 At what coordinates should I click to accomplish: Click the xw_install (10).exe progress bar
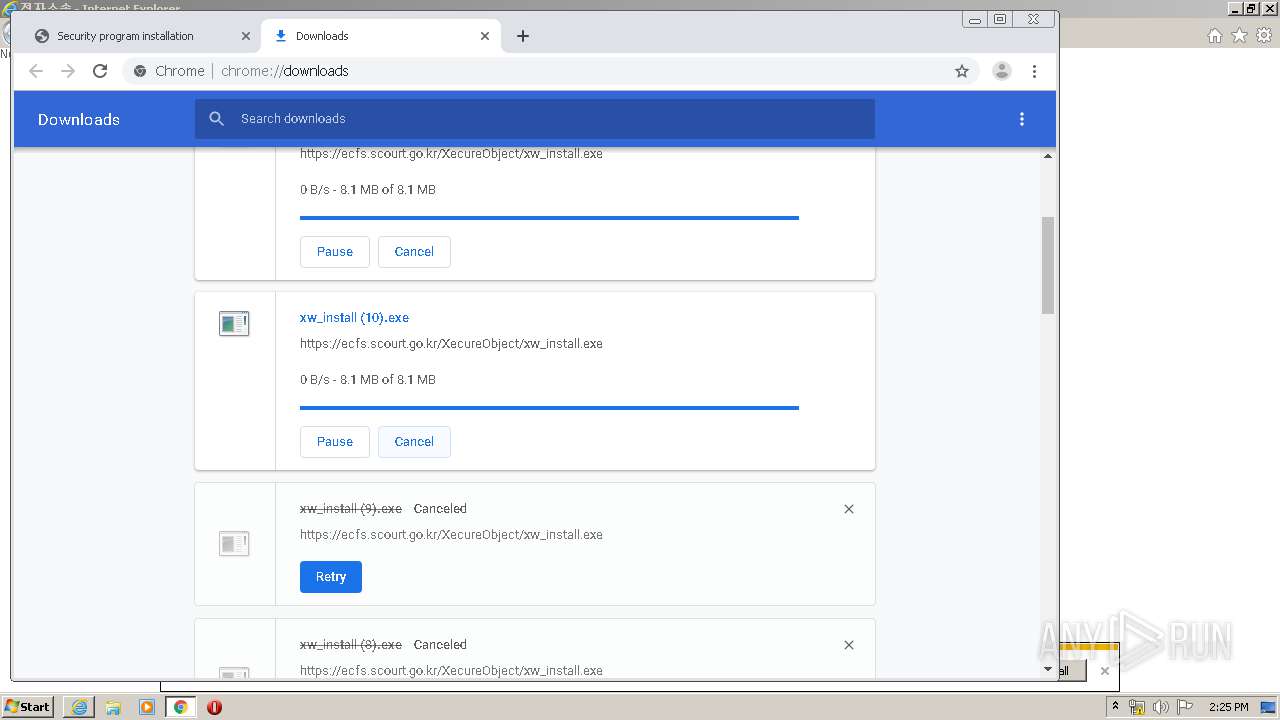[549, 408]
